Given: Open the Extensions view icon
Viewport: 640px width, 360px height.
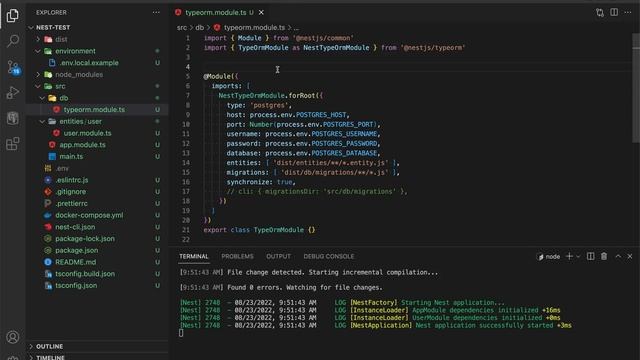Looking at the screenshot, I should coord(13,144).
